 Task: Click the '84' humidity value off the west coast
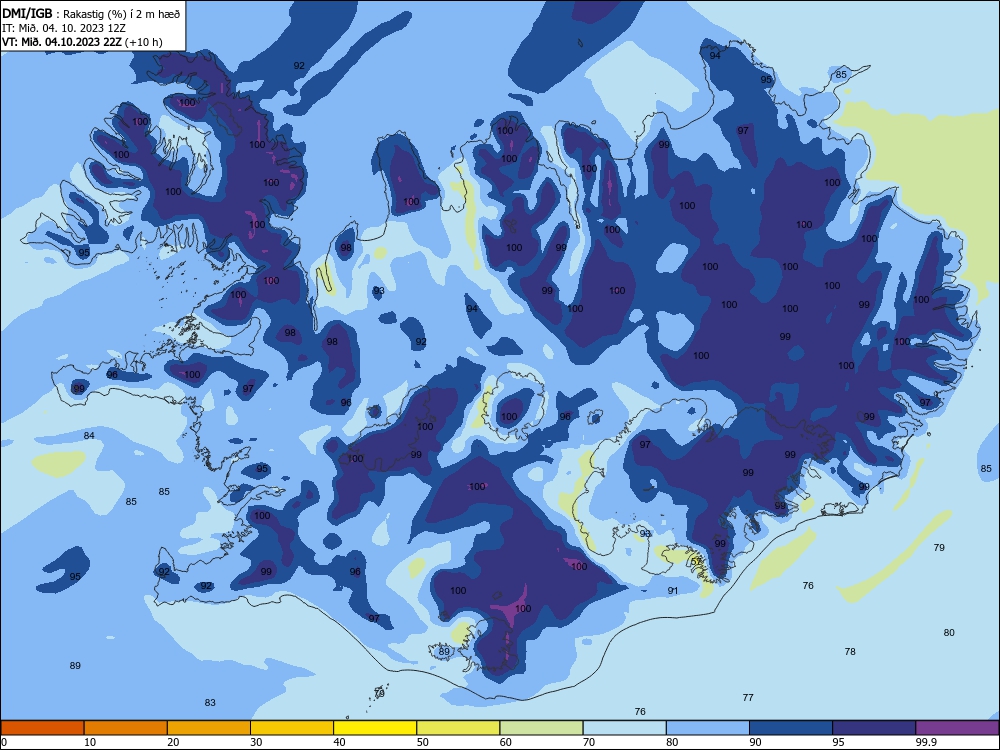point(89,436)
